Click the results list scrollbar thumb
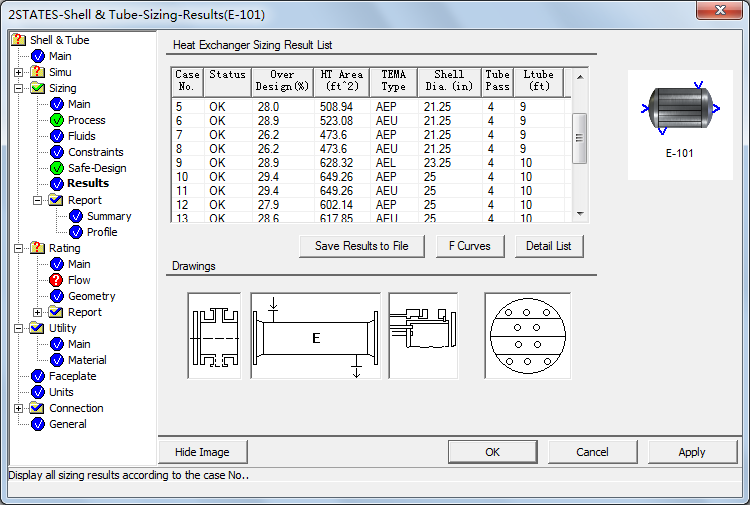 (580, 138)
